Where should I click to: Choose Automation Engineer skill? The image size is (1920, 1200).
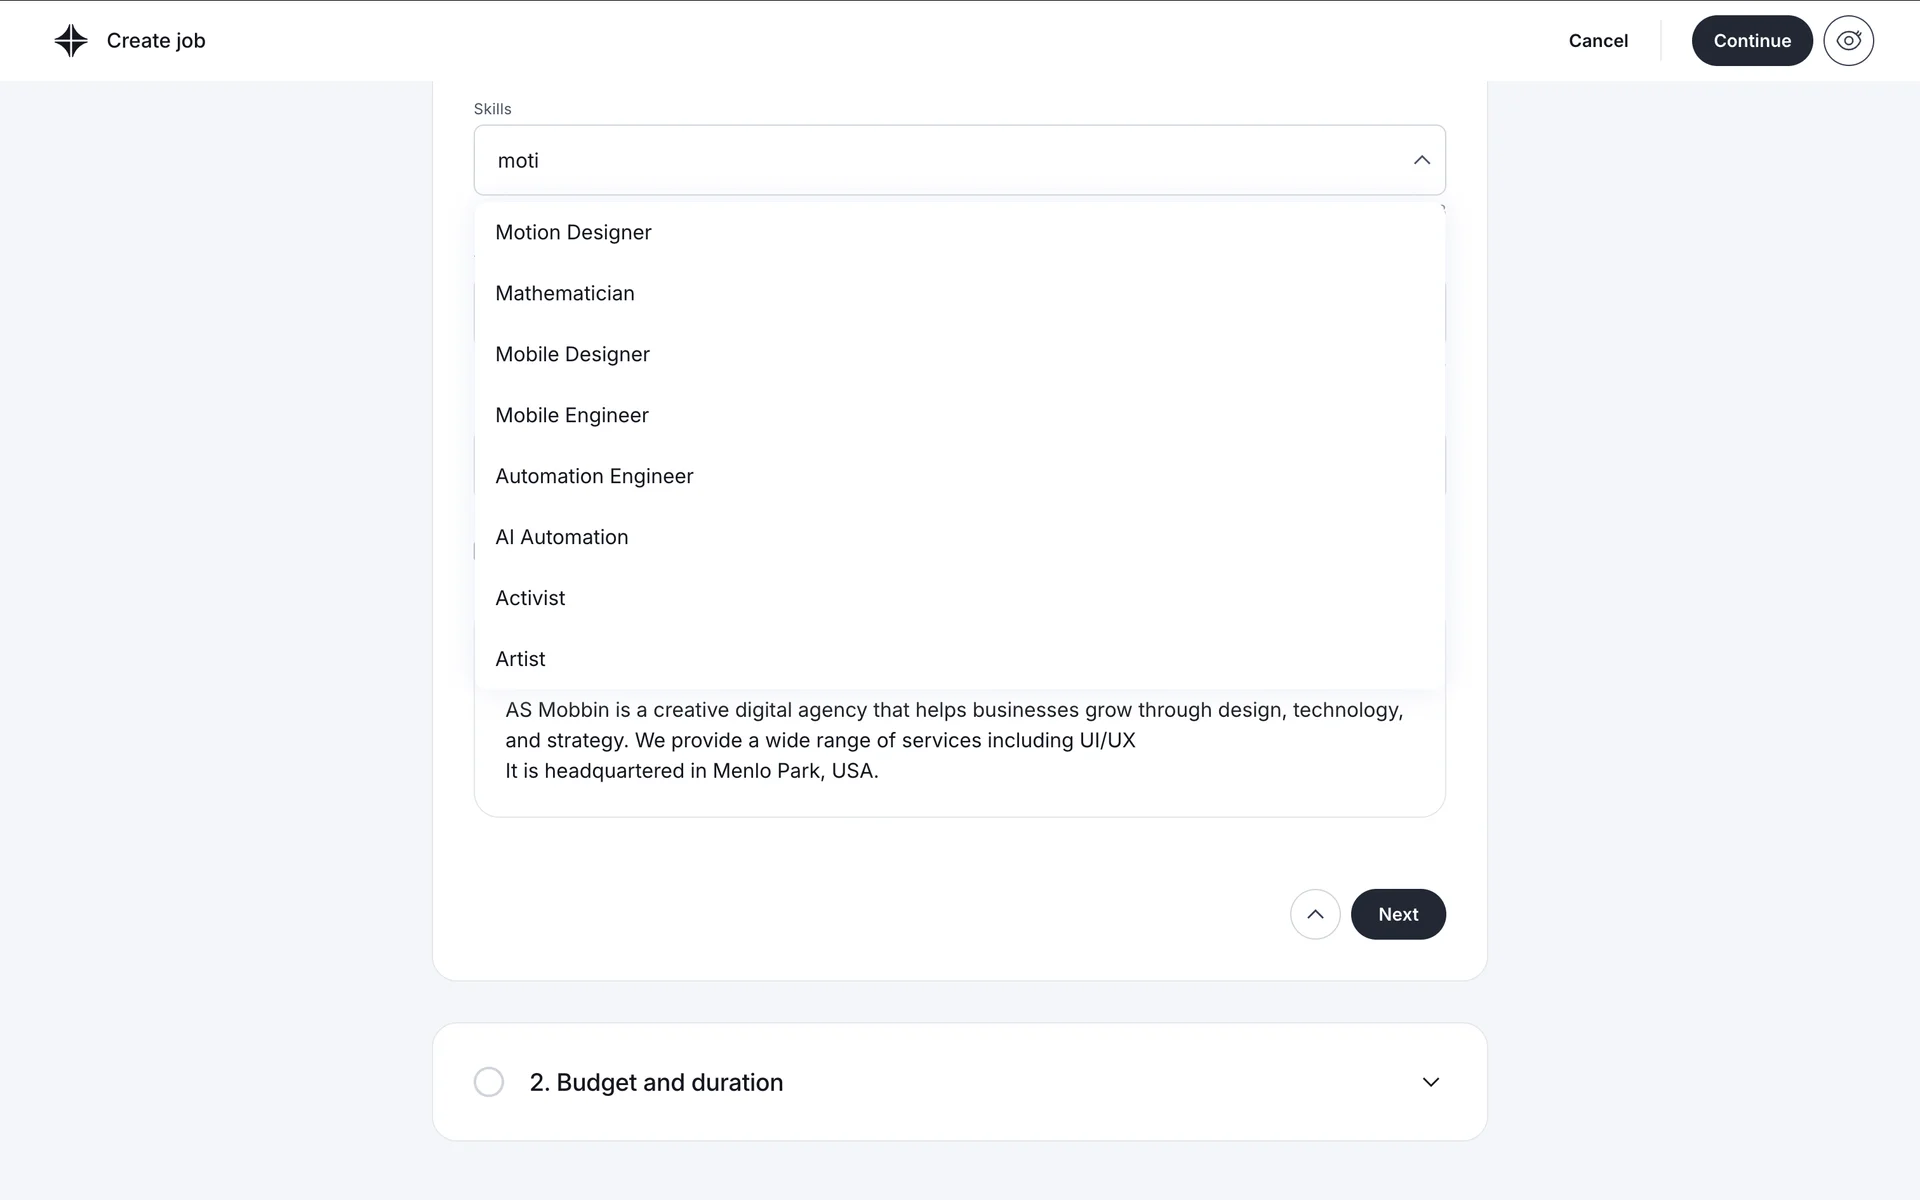pos(594,476)
